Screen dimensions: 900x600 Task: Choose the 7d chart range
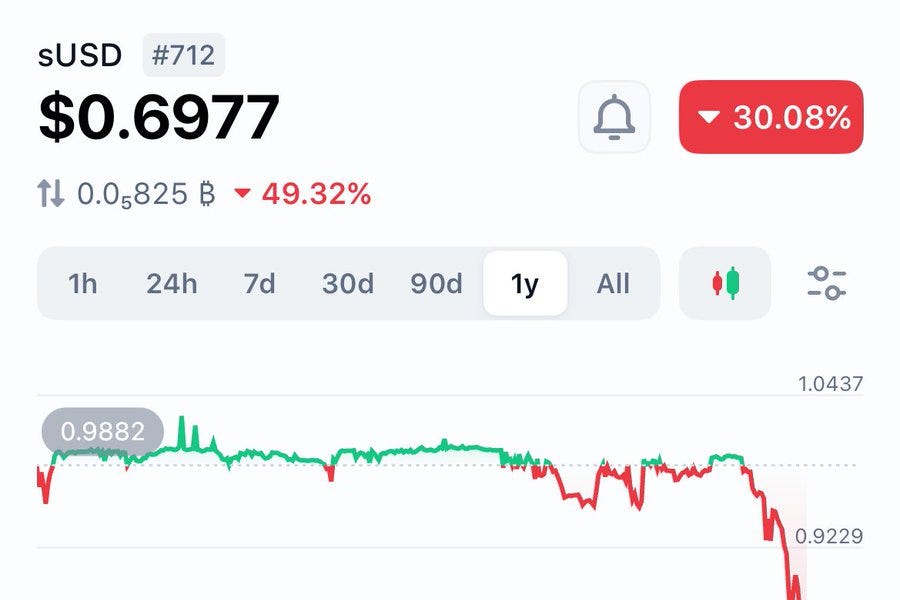coord(259,284)
